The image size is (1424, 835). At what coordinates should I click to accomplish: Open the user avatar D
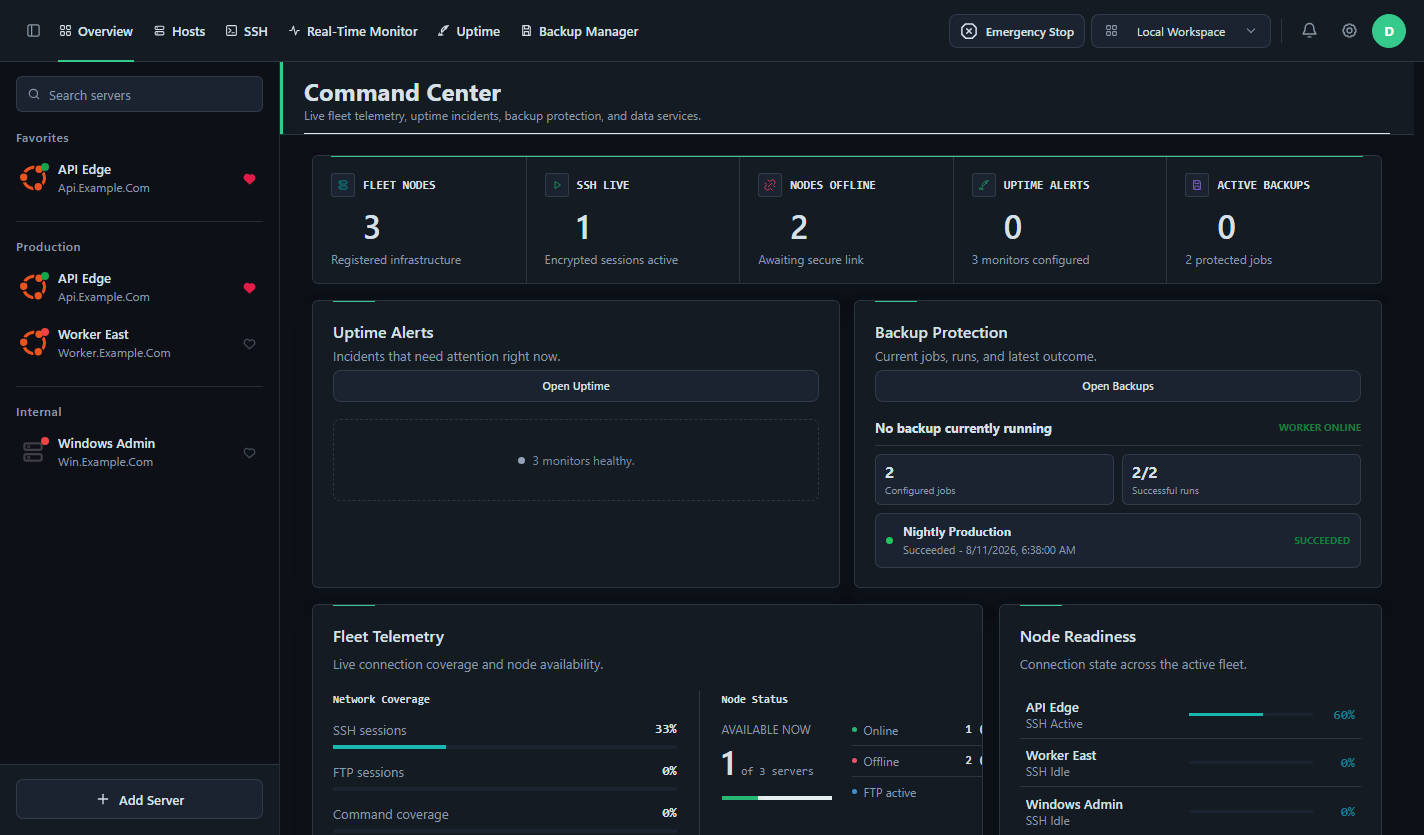[x=1389, y=31]
